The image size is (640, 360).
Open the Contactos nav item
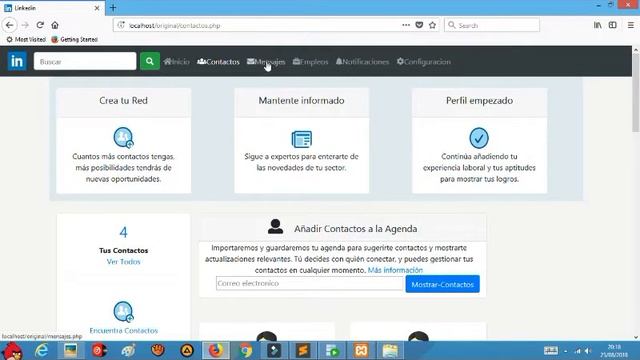coord(218,62)
